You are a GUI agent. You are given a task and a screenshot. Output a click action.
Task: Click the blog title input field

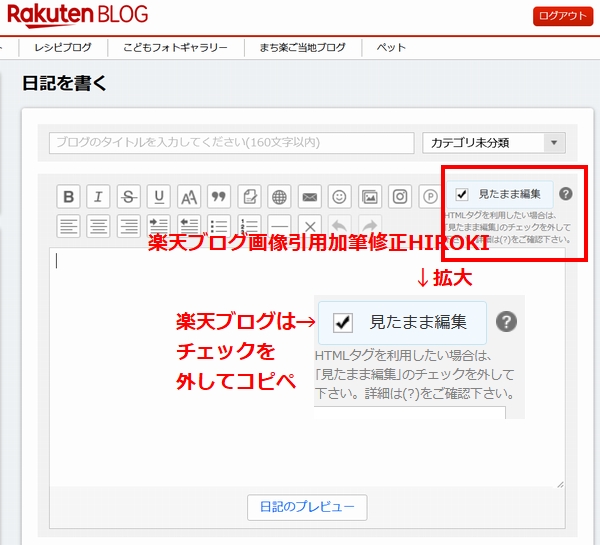pos(232,143)
